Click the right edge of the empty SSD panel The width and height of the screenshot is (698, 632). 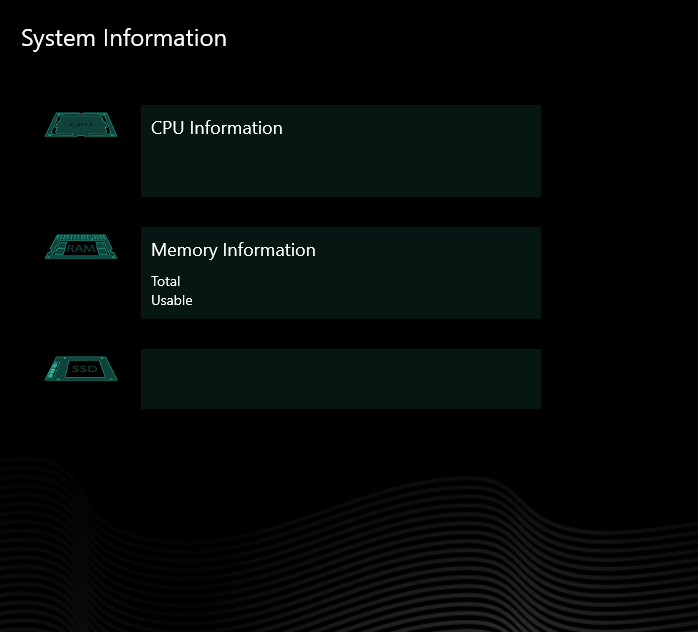click(x=534, y=379)
